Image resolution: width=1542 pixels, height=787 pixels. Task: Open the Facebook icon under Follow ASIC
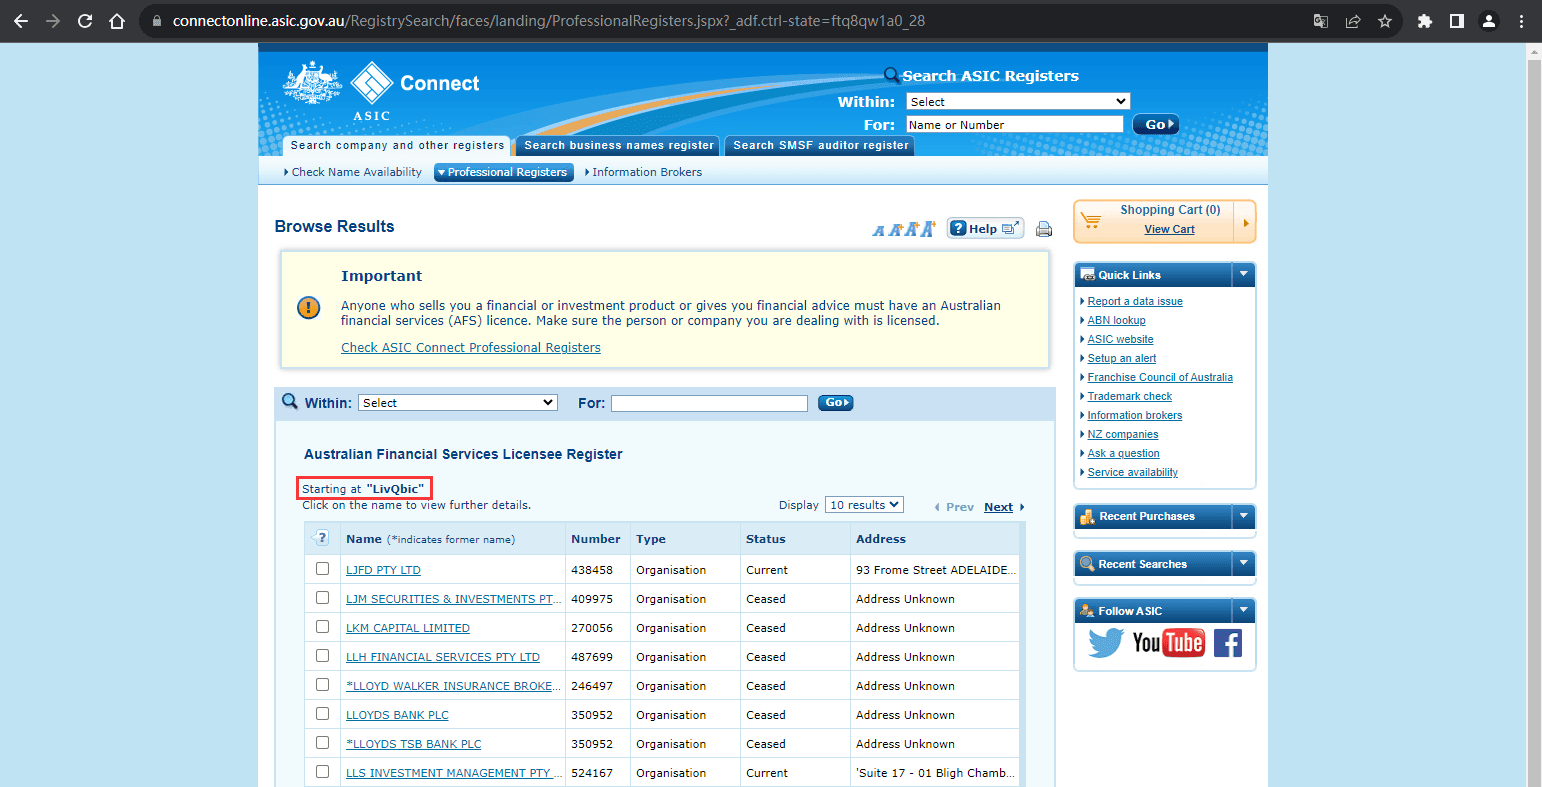1228,643
